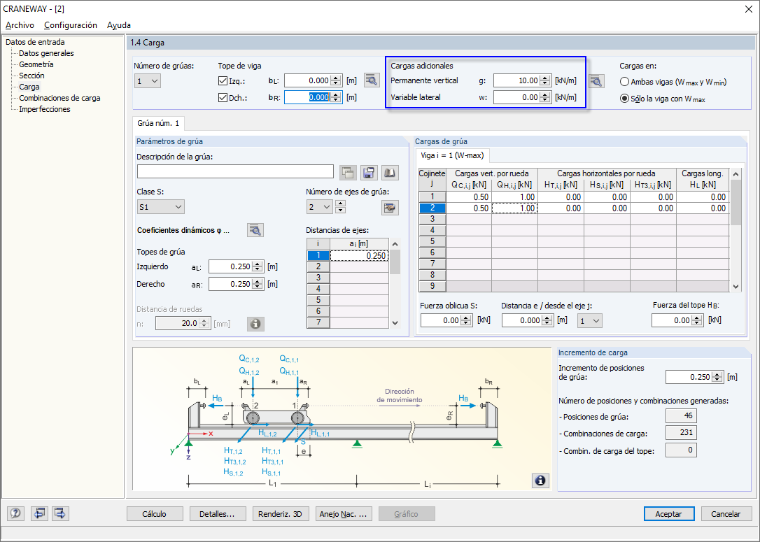760x542 pixels.
Task: Open crane library book icon
Action: point(390,172)
